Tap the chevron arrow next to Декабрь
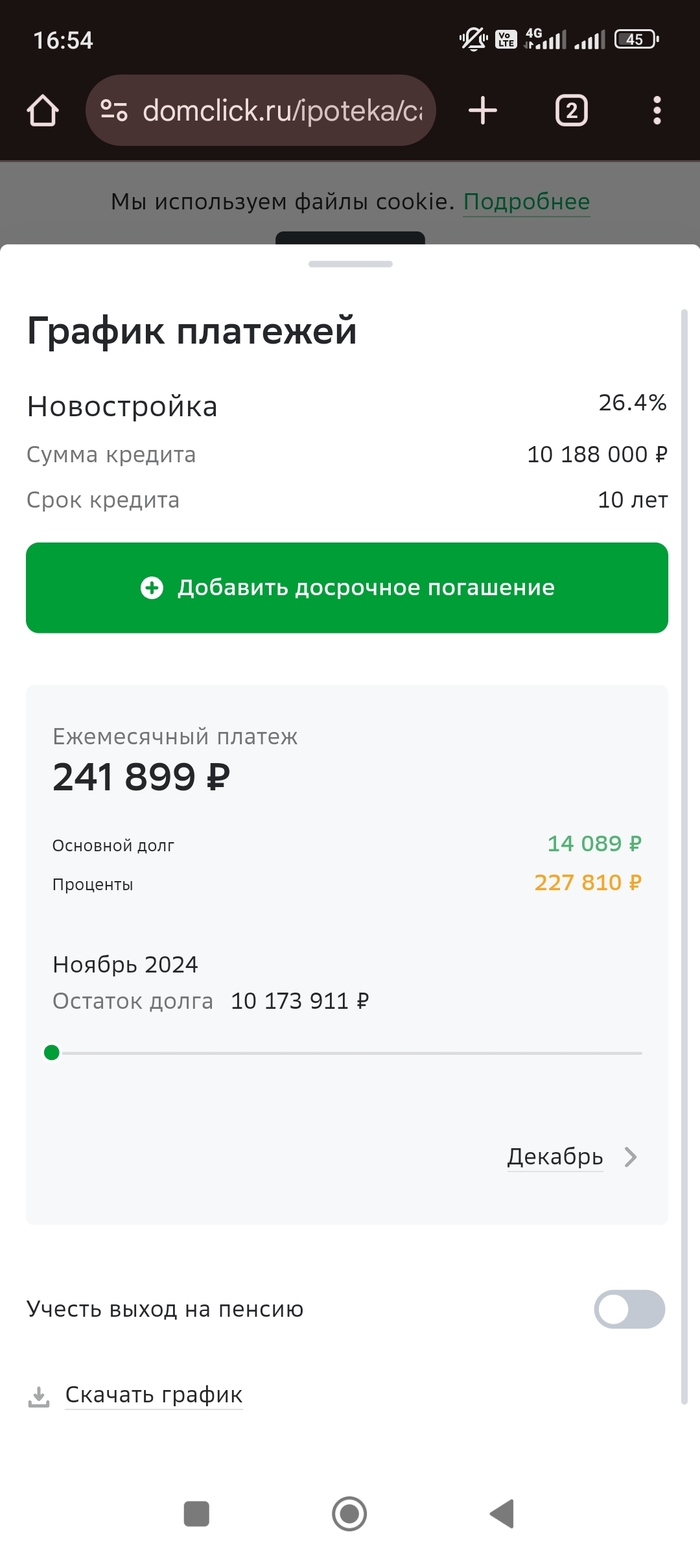 pyautogui.click(x=631, y=1157)
